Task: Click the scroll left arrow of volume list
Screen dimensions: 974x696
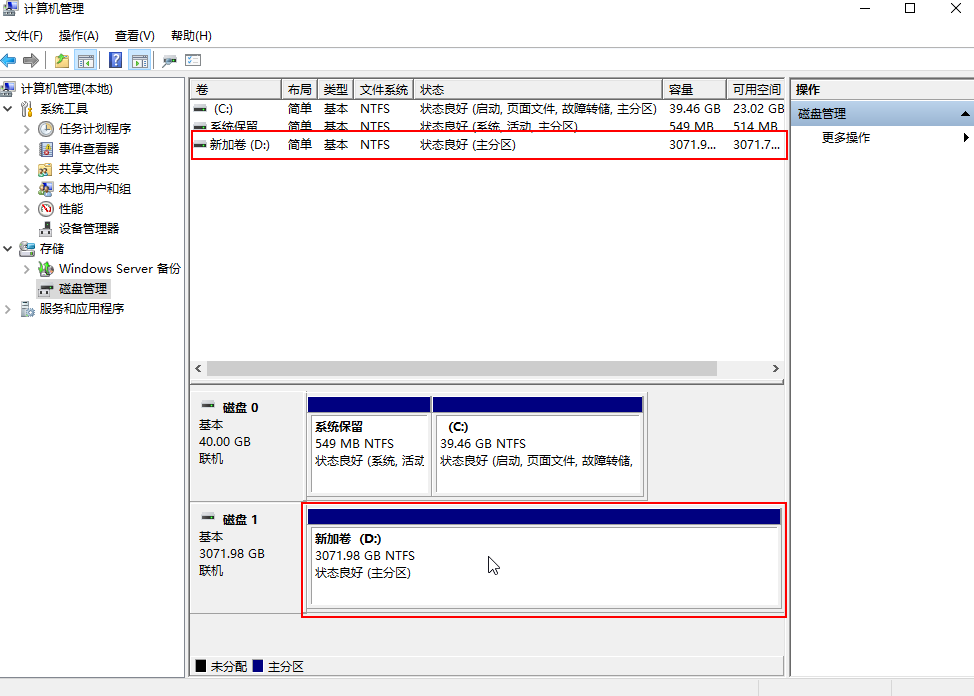Action: (198, 369)
